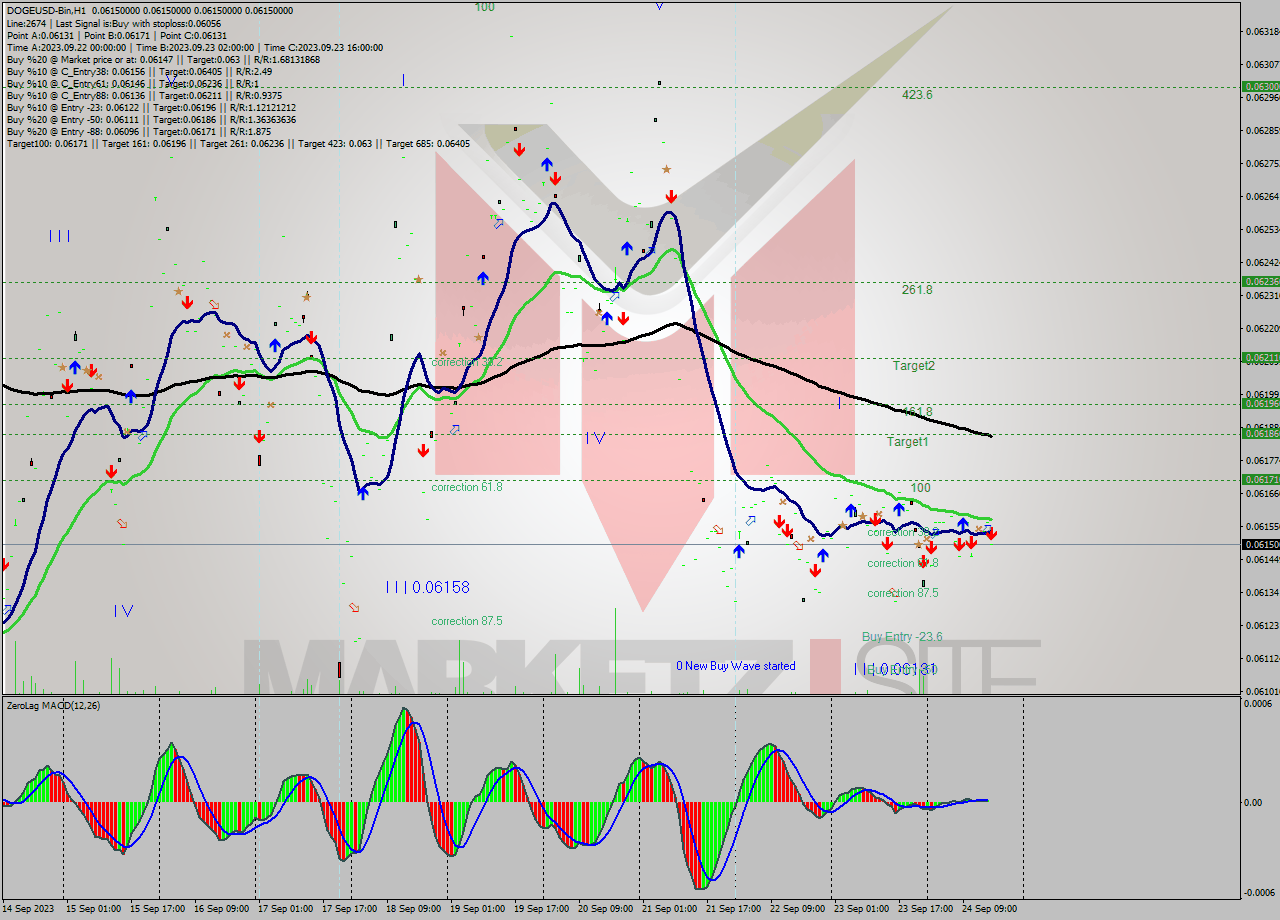Select the Target2 level label
The height and width of the screenshot is (920, 1280).
[914, 366]
